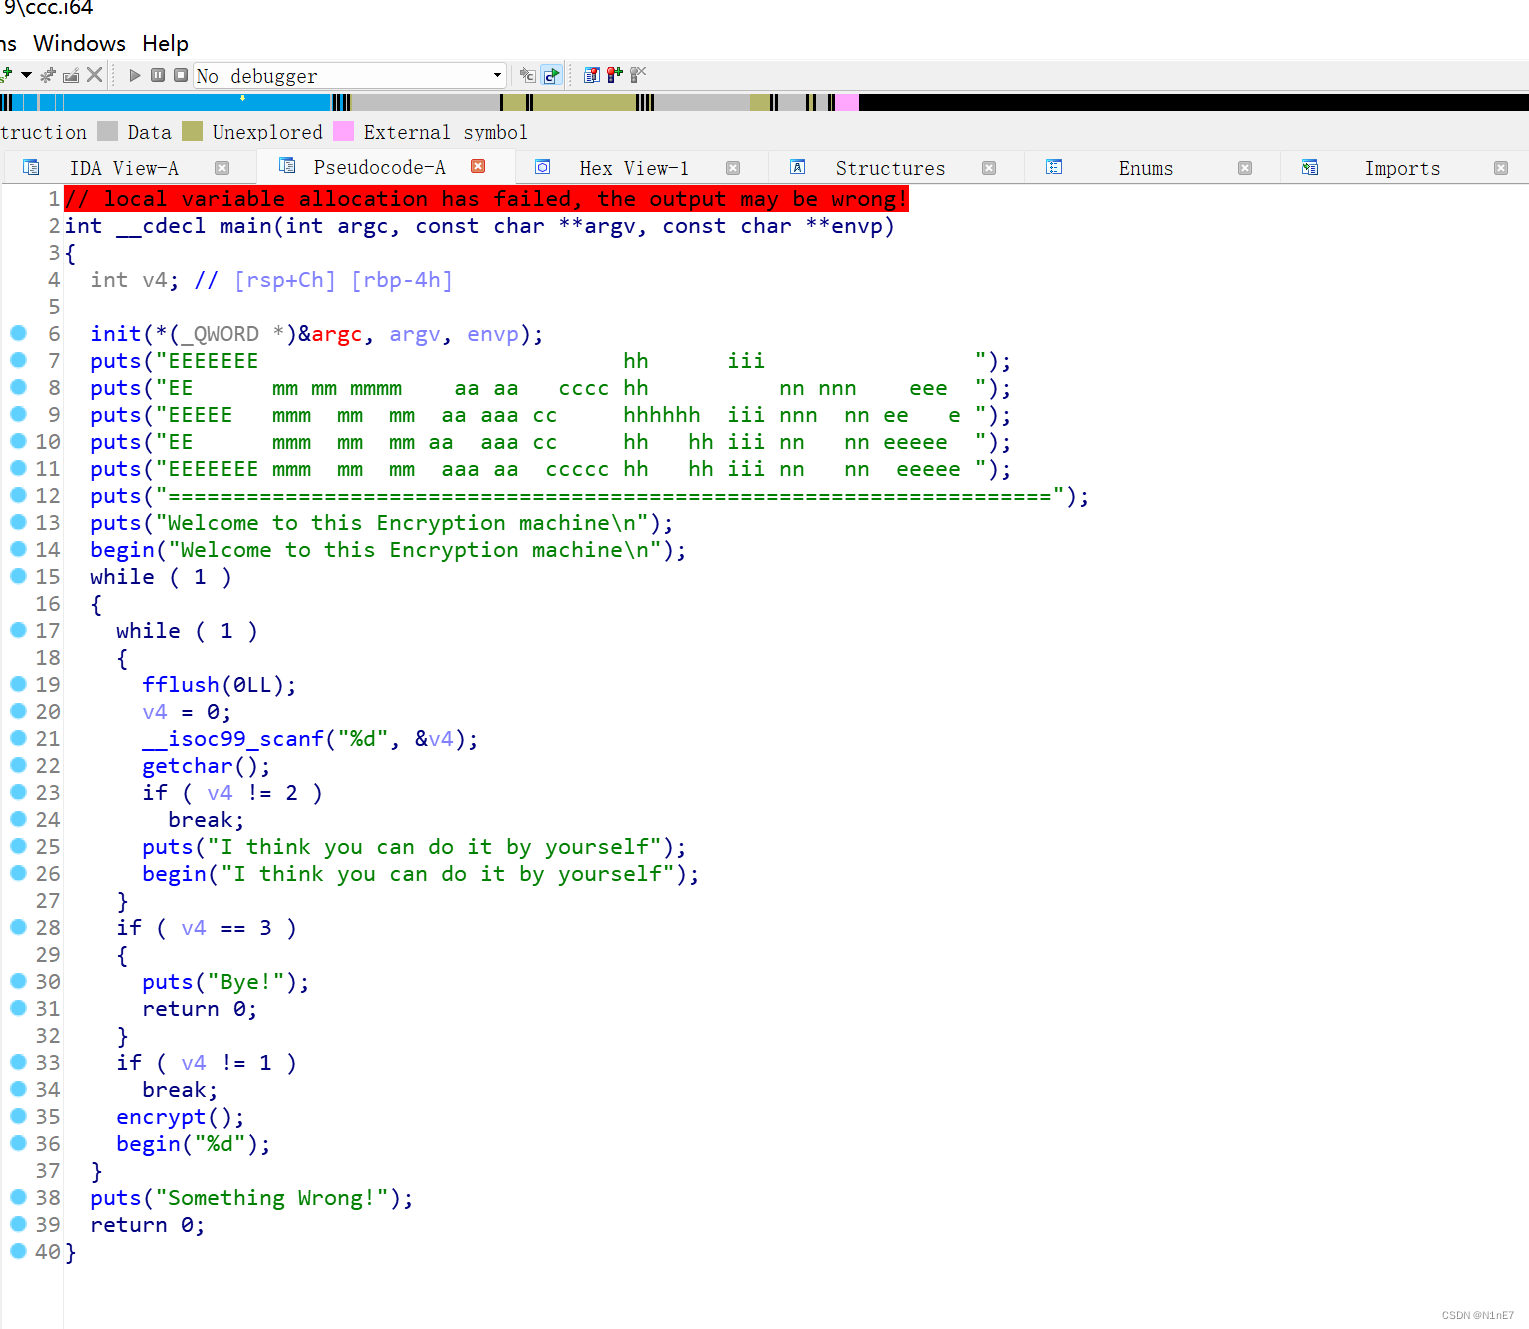1529x1329 pixels.
Task: Open the dropdown arrow beside the add-breakpoint icon
Action: click(27, 75)
